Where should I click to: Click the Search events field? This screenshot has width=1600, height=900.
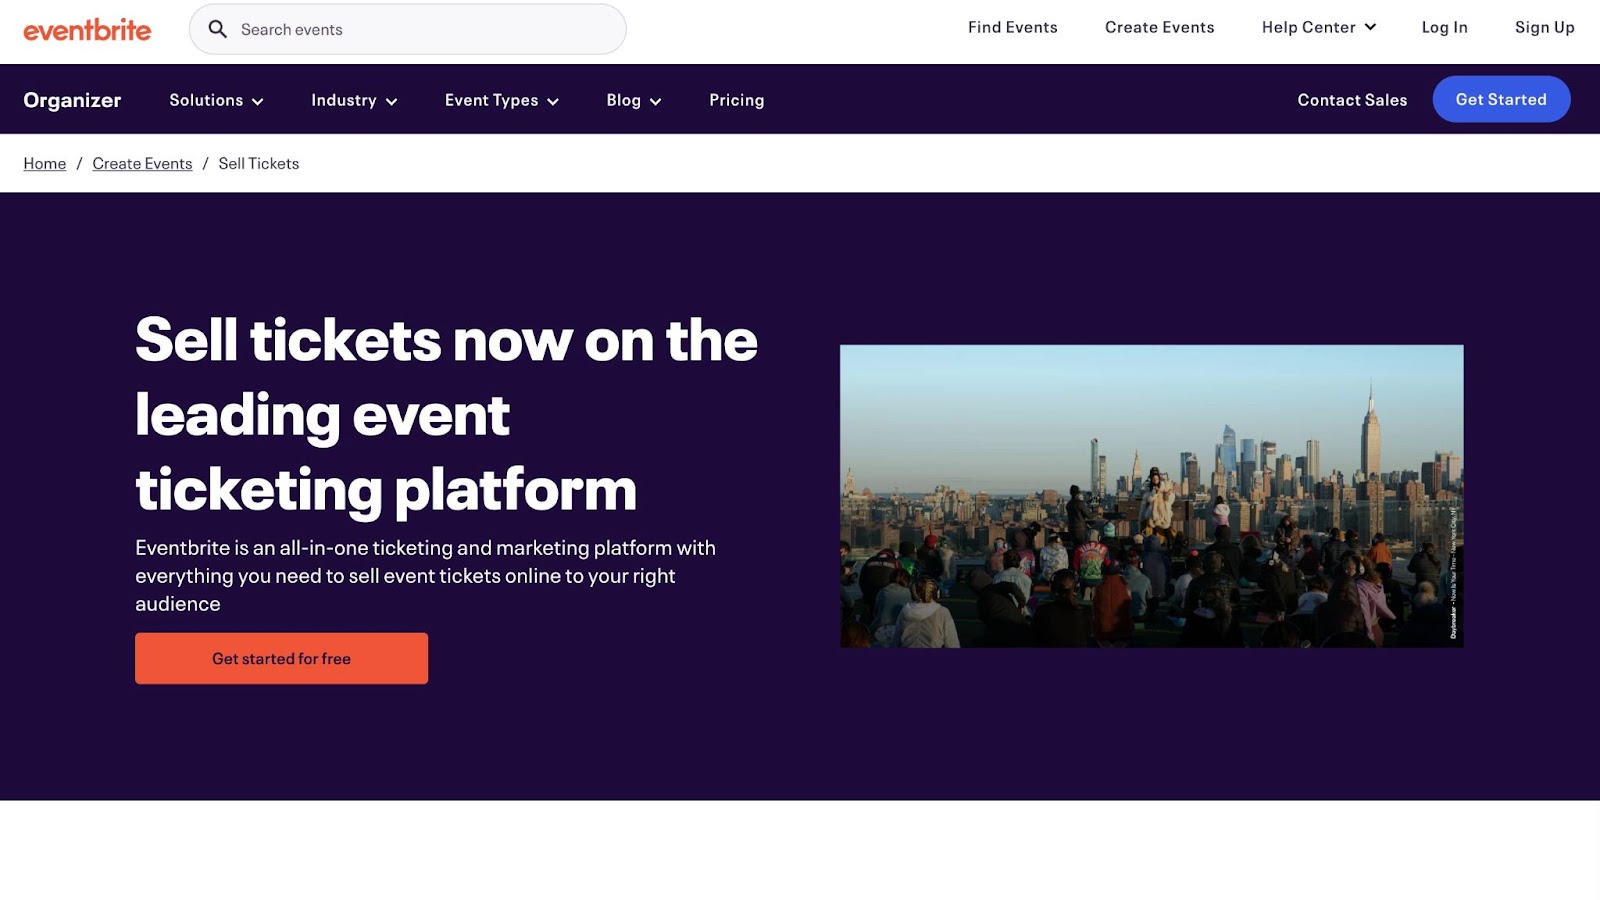[420, 30]
